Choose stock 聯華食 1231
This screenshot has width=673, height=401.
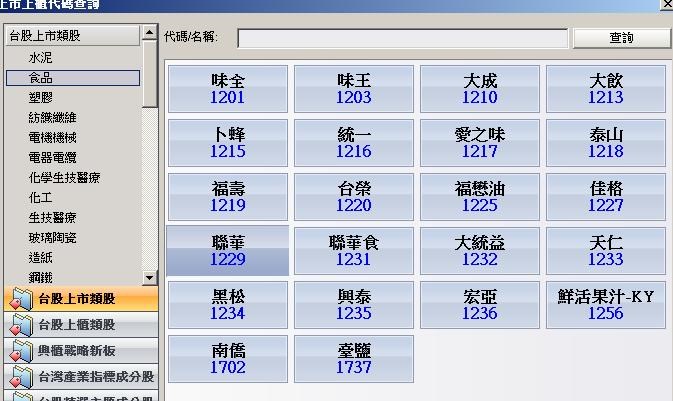(x=354, y=251)
